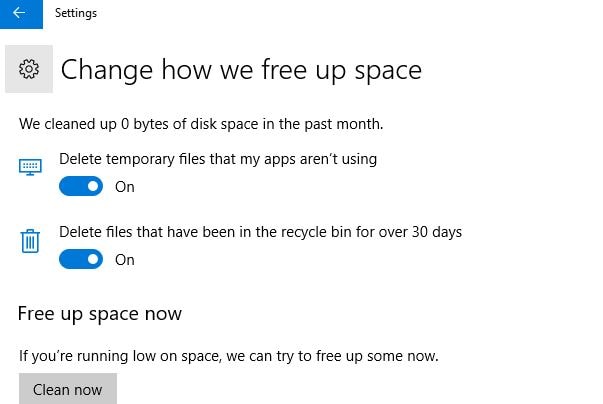This screenshot has height=404, width=603.
Task: Click the "Free up space now" heading
Action: pyautogui.click(x=100, y=314)
